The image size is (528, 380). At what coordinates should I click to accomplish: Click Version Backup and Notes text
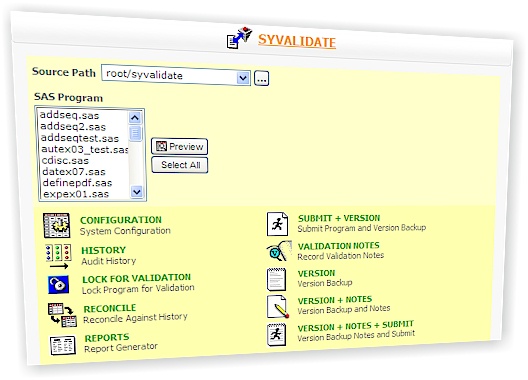[343, 309]
